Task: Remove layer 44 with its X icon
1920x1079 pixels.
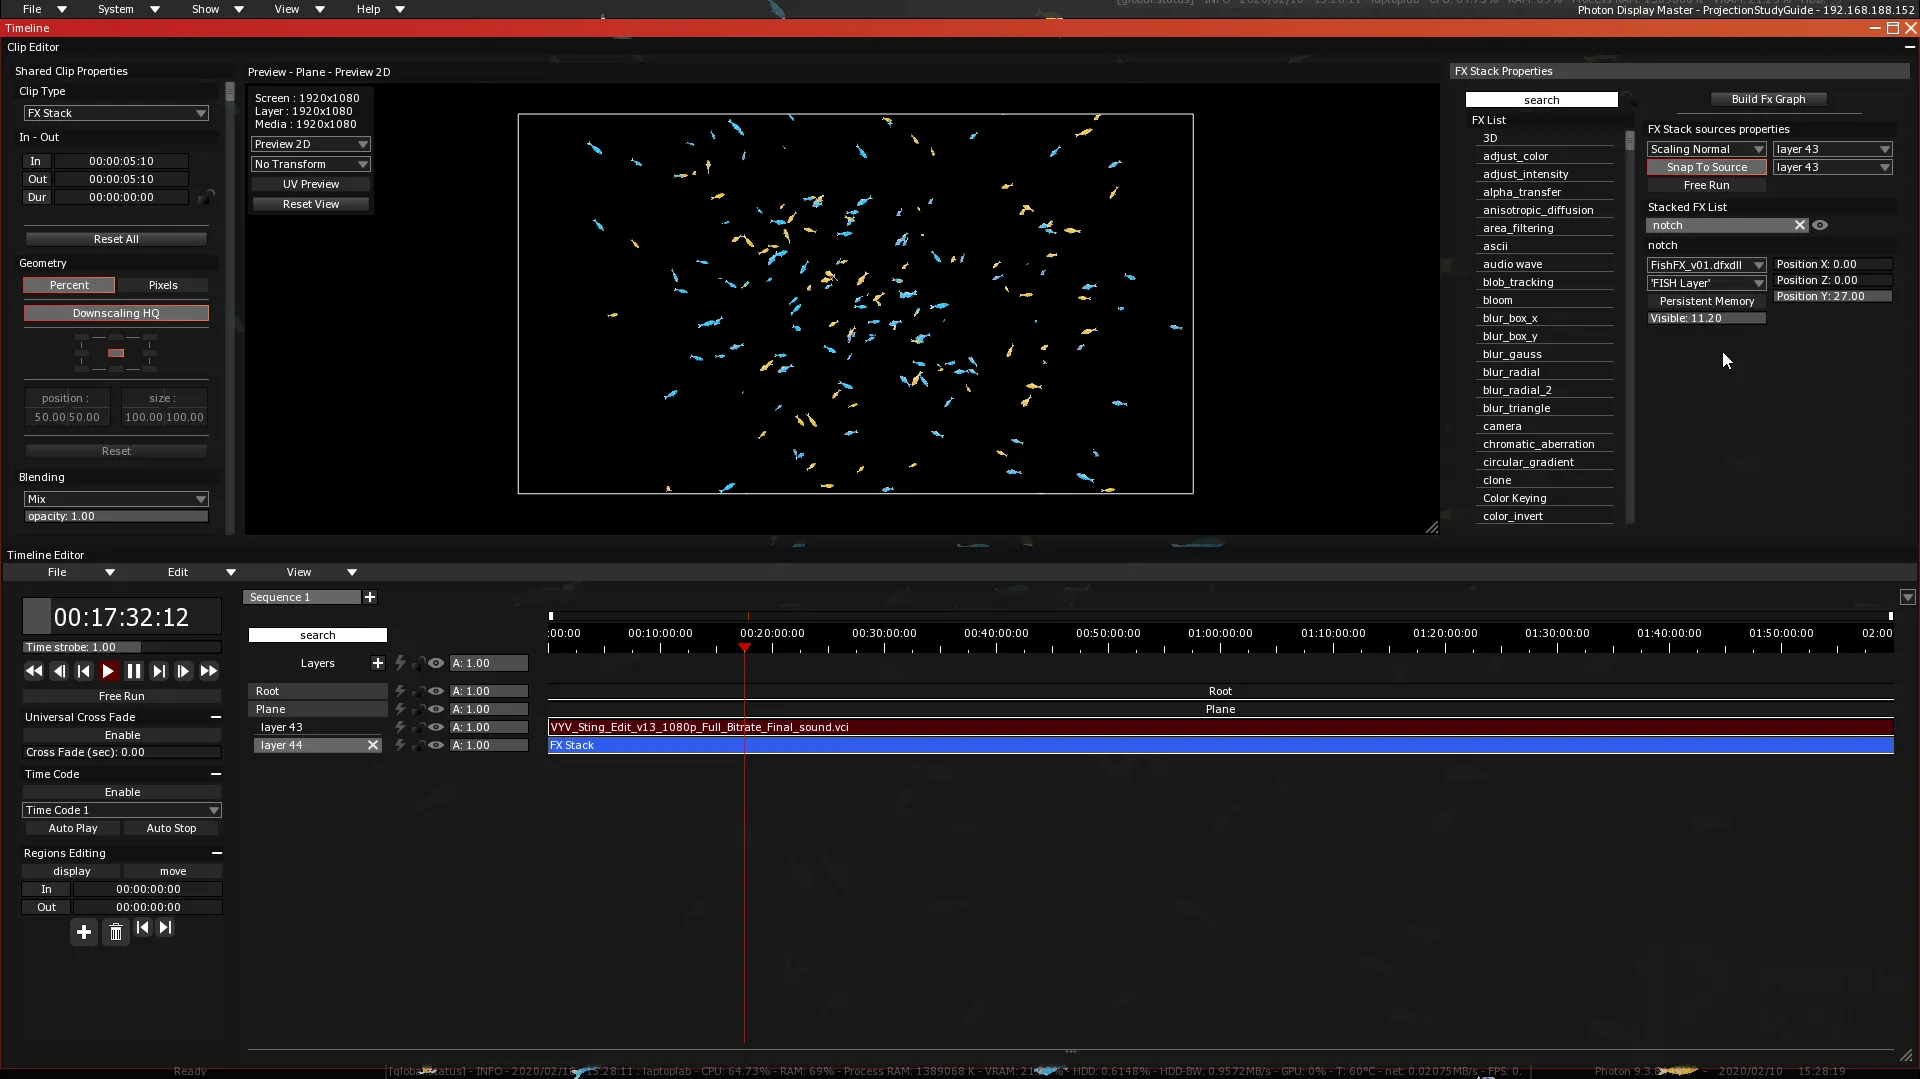Action: 373,745
